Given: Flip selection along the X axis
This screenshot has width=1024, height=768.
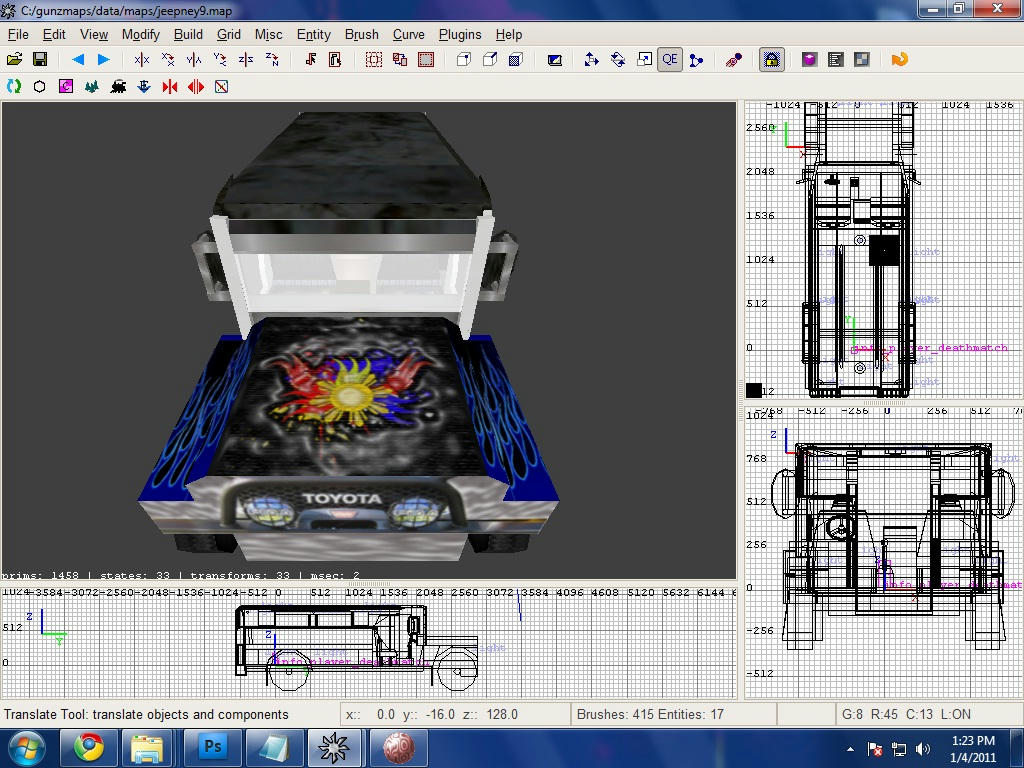Looking at the screenshot, I should (142, 60).
